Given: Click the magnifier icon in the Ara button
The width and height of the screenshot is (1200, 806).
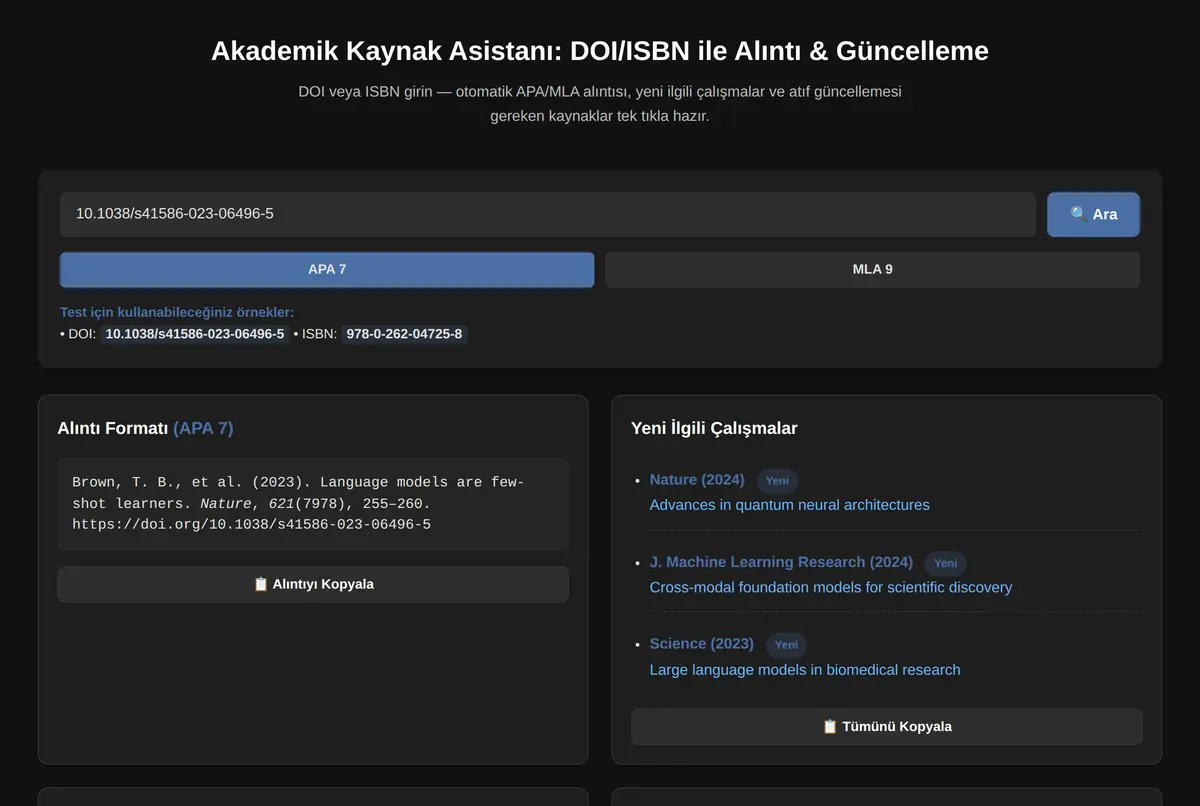Looking at the screenshot, I should click(1078, 214).
